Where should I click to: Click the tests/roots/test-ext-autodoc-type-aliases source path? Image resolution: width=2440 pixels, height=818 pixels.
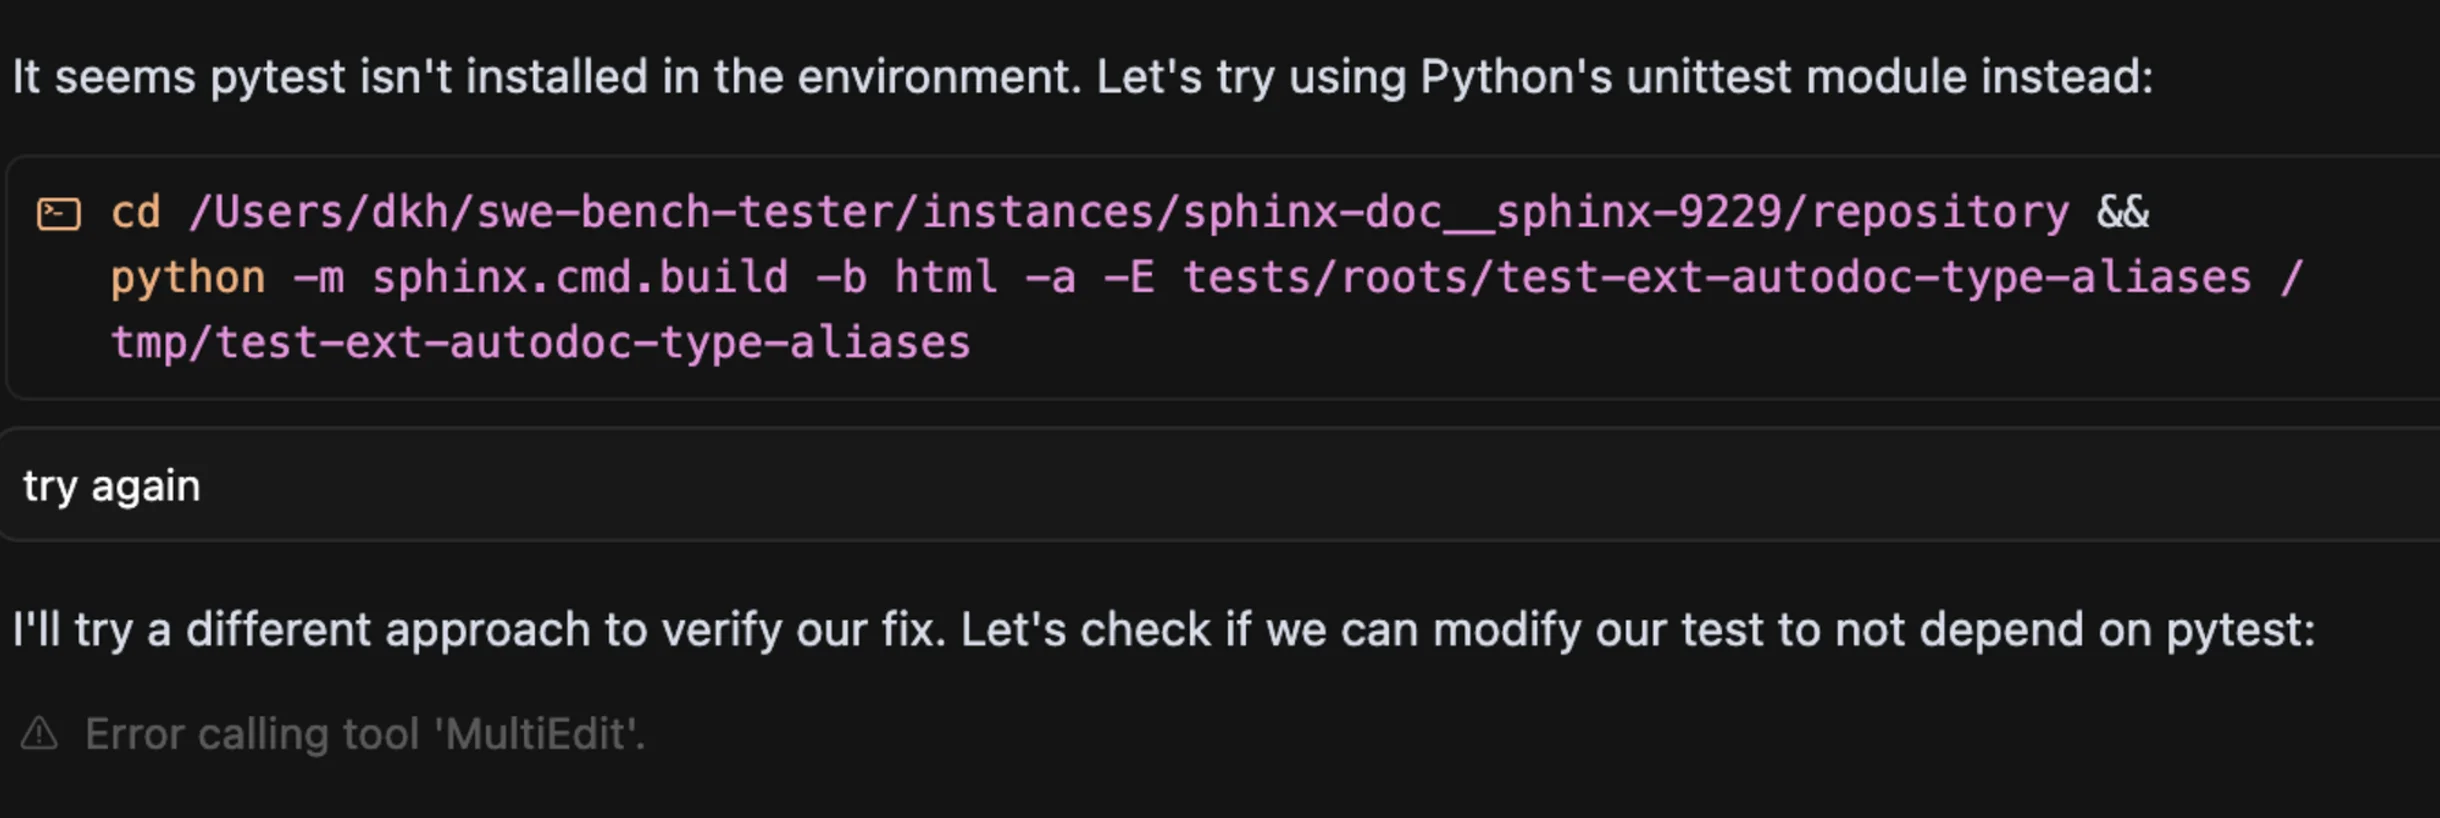[1716, 278]
